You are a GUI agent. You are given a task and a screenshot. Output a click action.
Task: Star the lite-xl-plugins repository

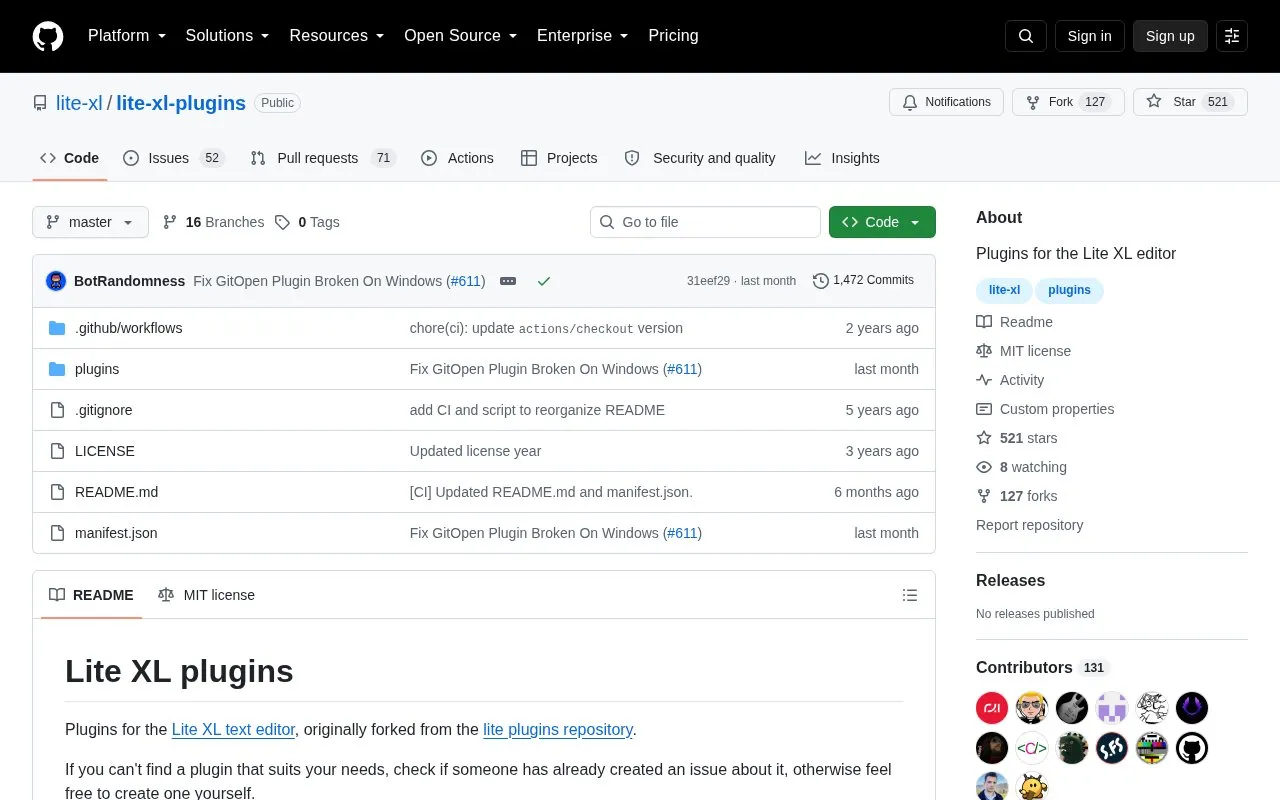pos(1190,102)
